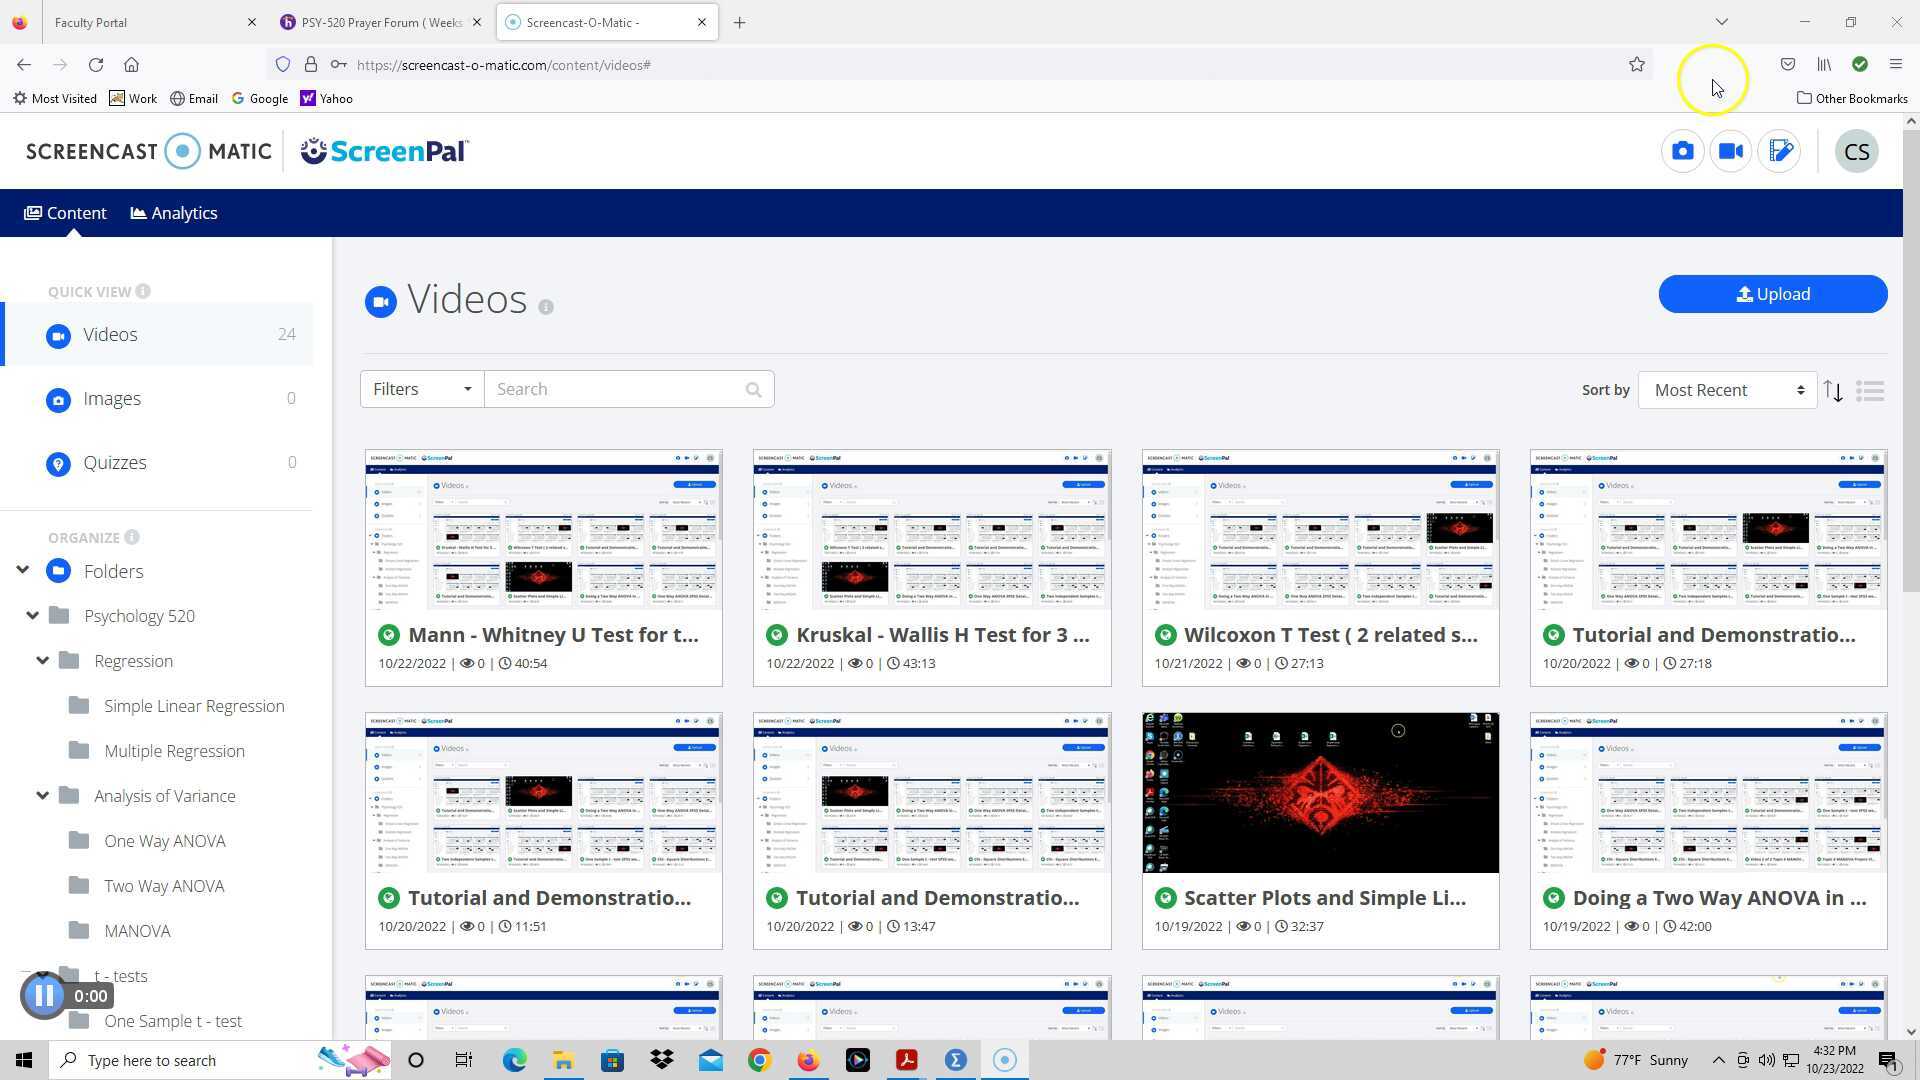The width and height of the screenshot is (1920, 1080).
Task: Open the video editor icon in header
Action: (1780, 151)
